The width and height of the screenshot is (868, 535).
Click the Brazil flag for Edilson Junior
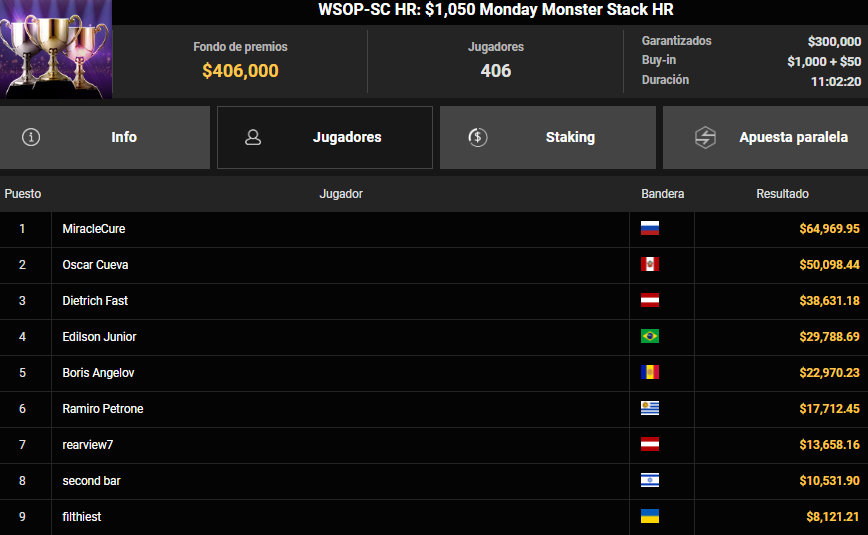(650, 336)
